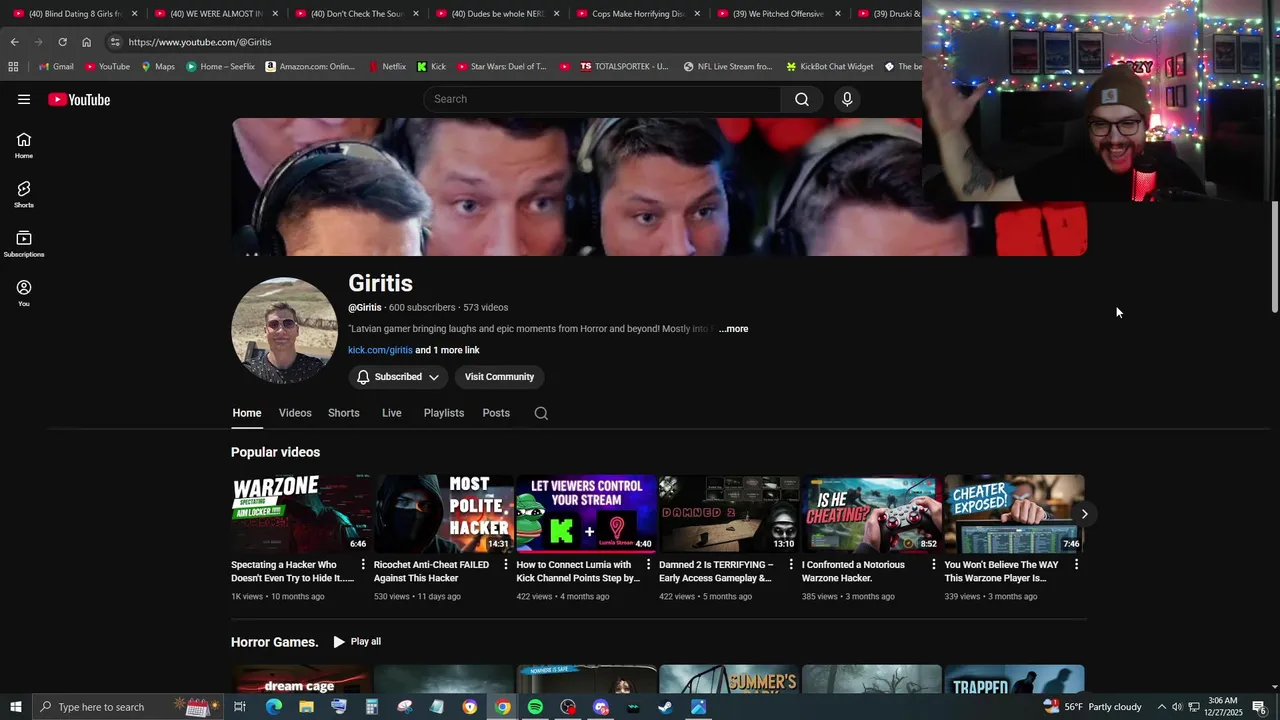This screenshot has width=1280, height=720.
Task: Open Windows Start menu
Action: click(x=15, y=707)
